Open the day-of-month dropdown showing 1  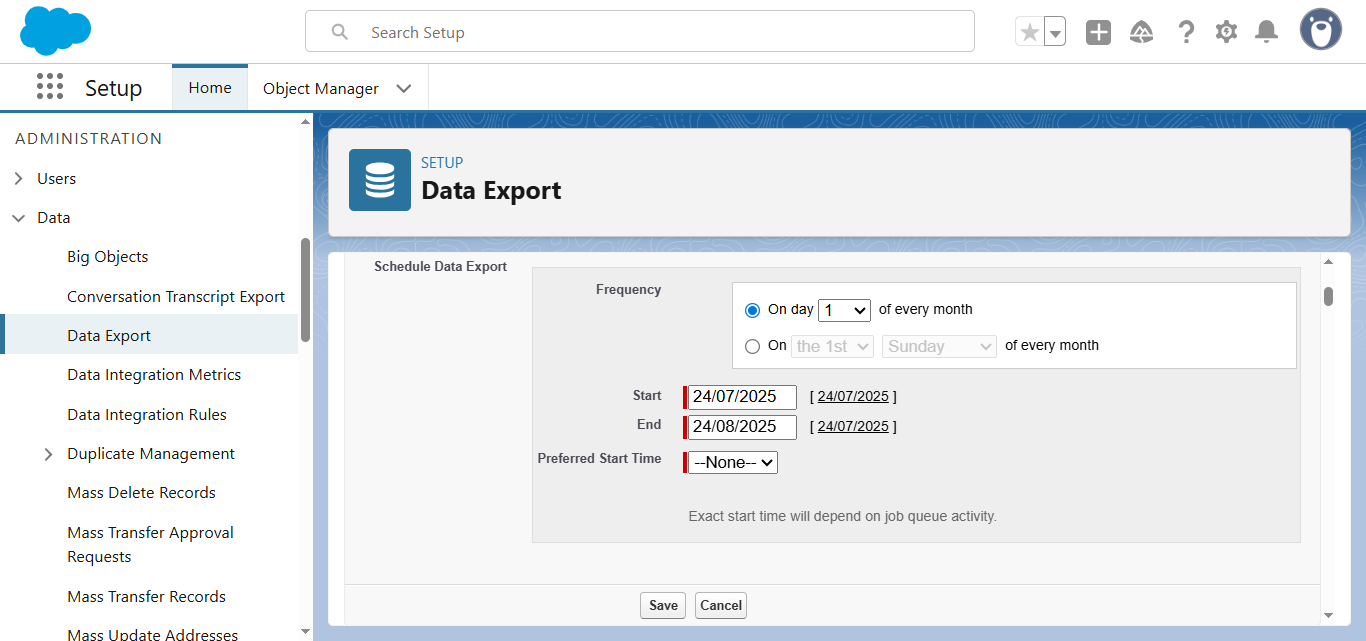click(x=845, y=310)
